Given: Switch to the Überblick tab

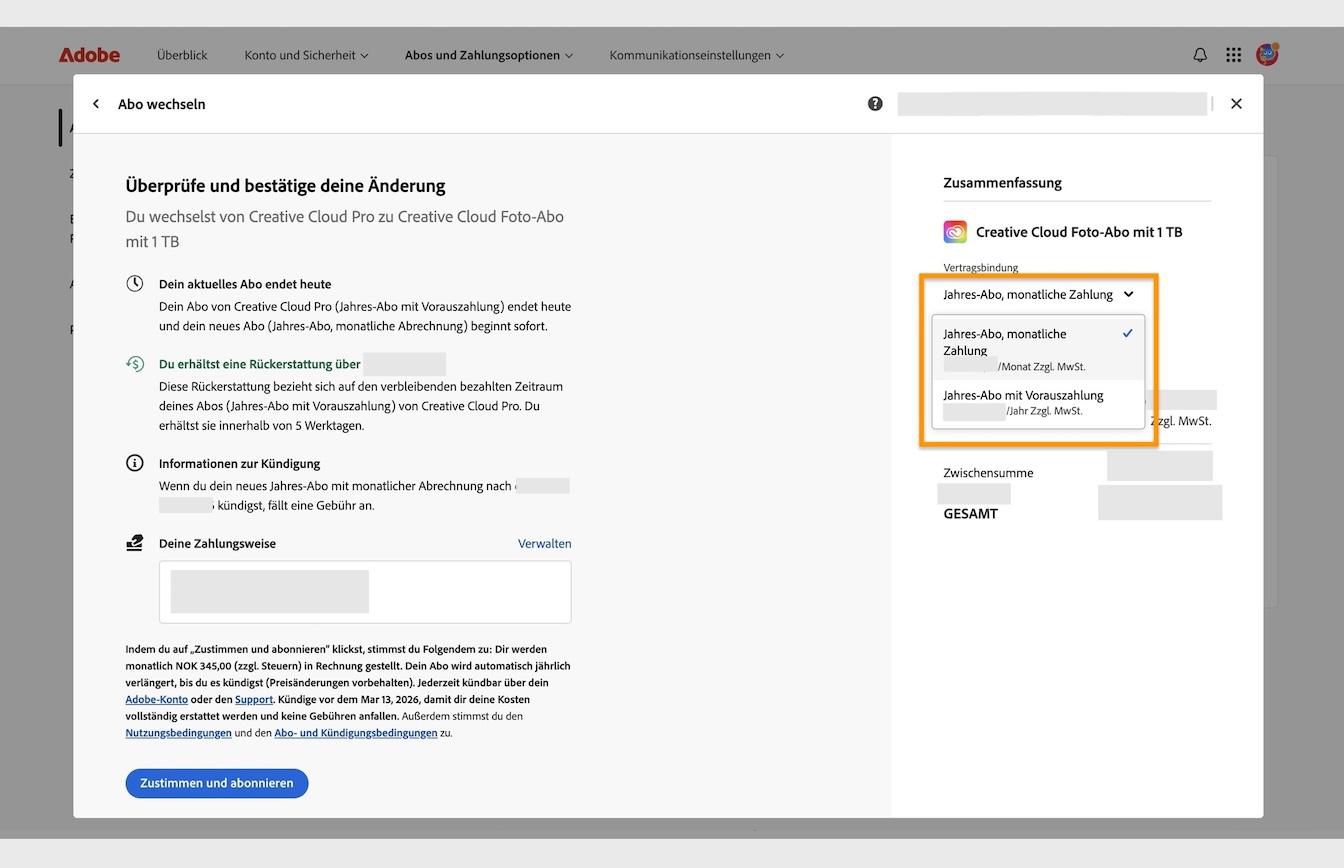Looking at the screenshot, I should pos(182,55).
